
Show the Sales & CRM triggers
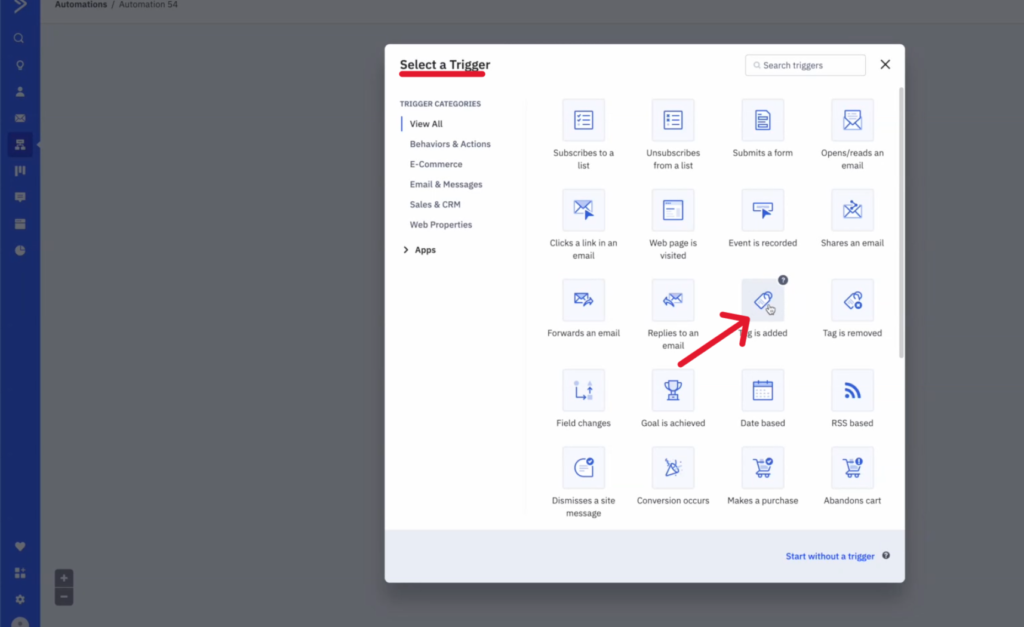(434, 205)
